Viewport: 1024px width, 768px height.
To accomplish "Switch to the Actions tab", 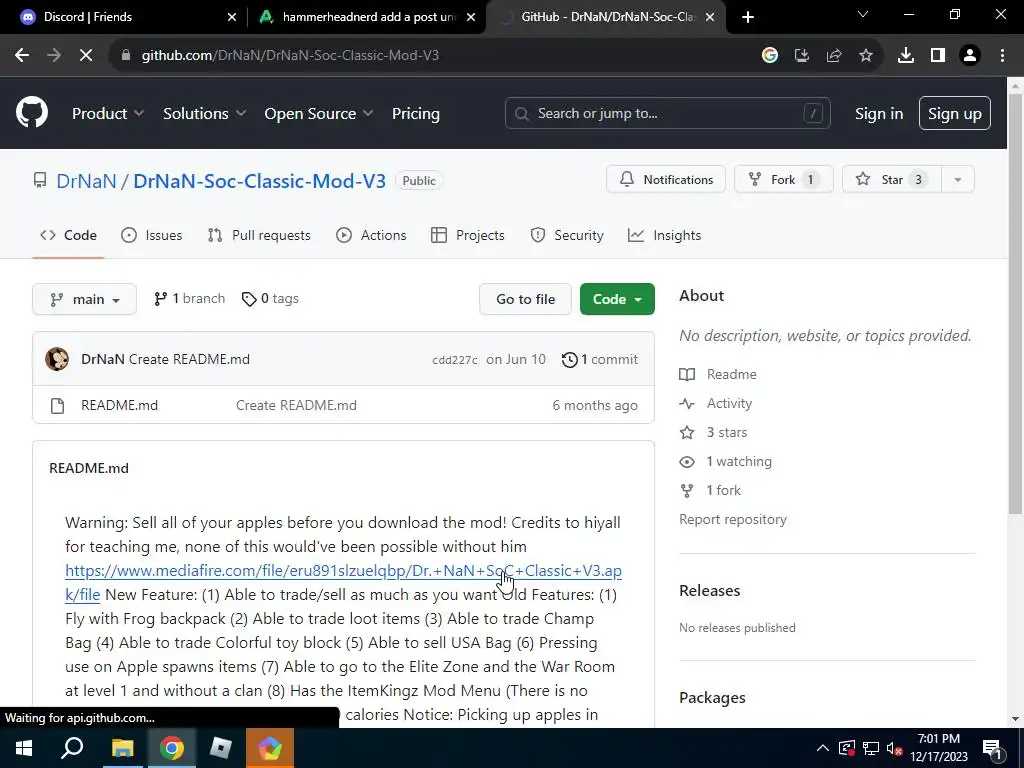I will tap(371, 235).
